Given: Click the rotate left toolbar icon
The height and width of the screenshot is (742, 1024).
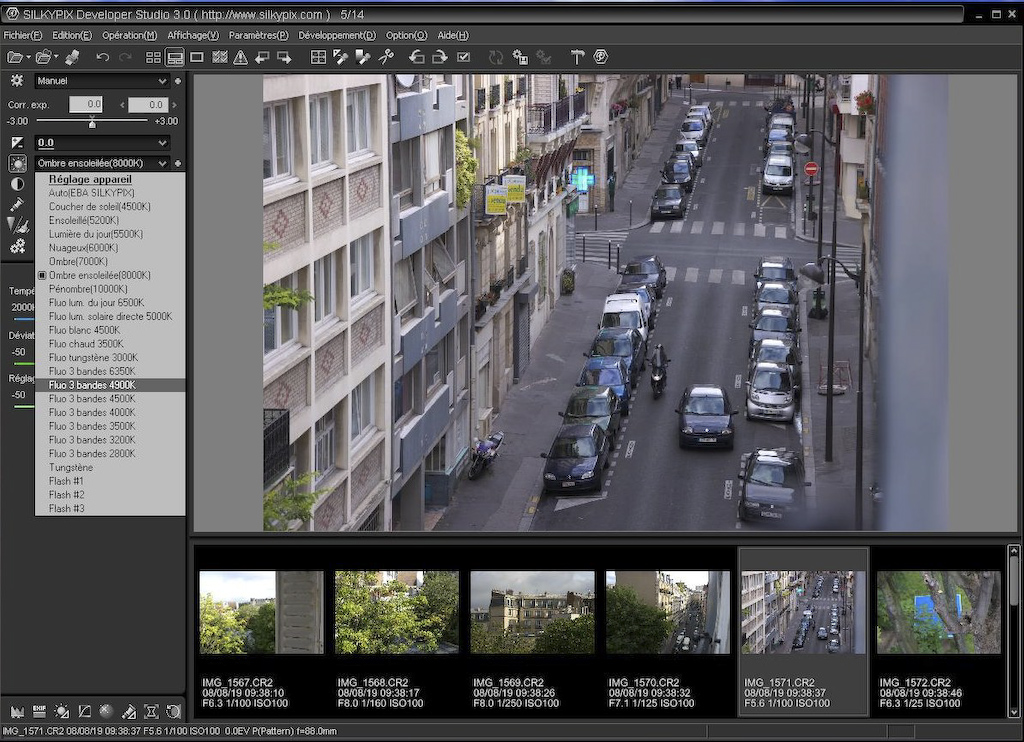Looking at the screenshot, I should (417, 57).
